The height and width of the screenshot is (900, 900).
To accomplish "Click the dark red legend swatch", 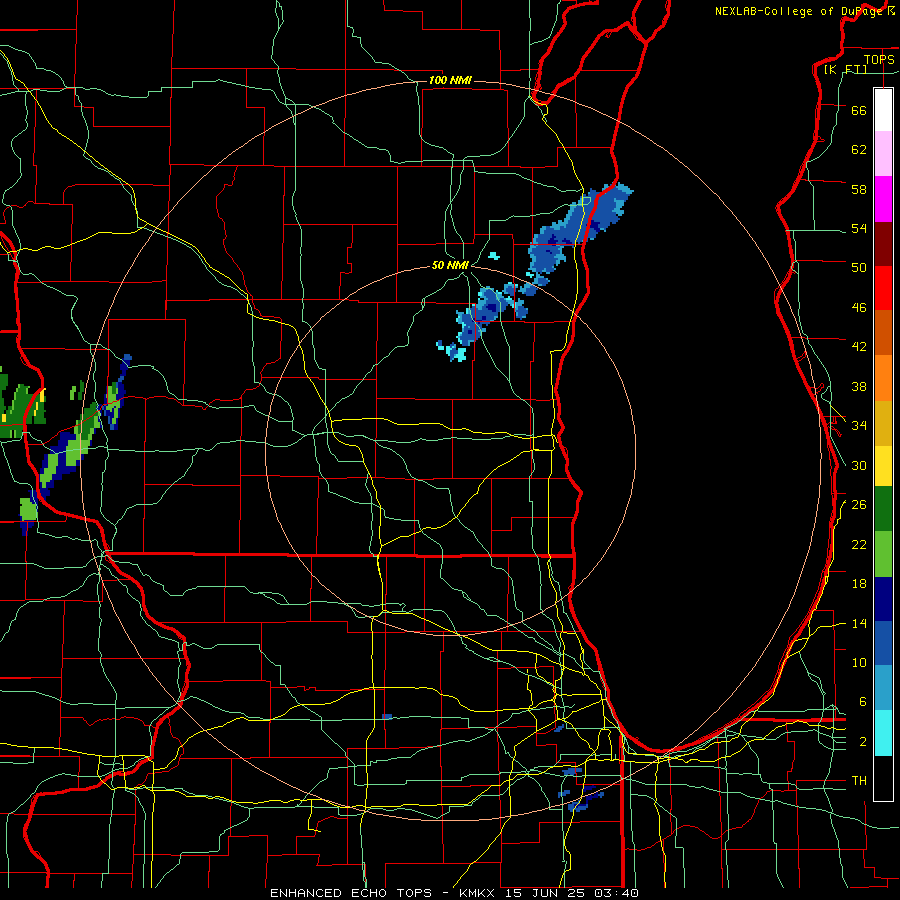I will pyautogui.click(x=883, y=244).
